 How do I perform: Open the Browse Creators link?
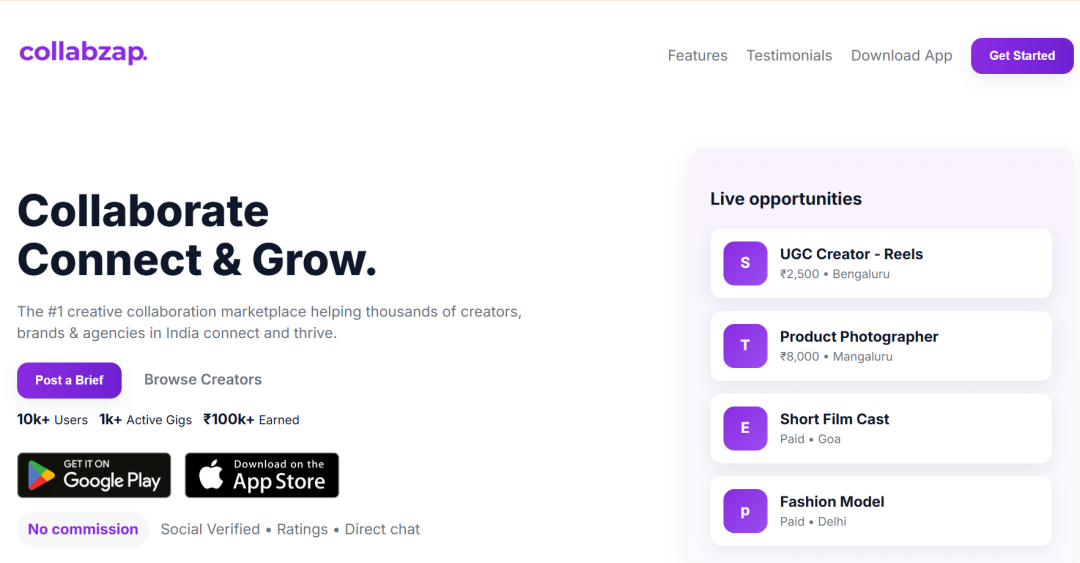coord(203,380)
